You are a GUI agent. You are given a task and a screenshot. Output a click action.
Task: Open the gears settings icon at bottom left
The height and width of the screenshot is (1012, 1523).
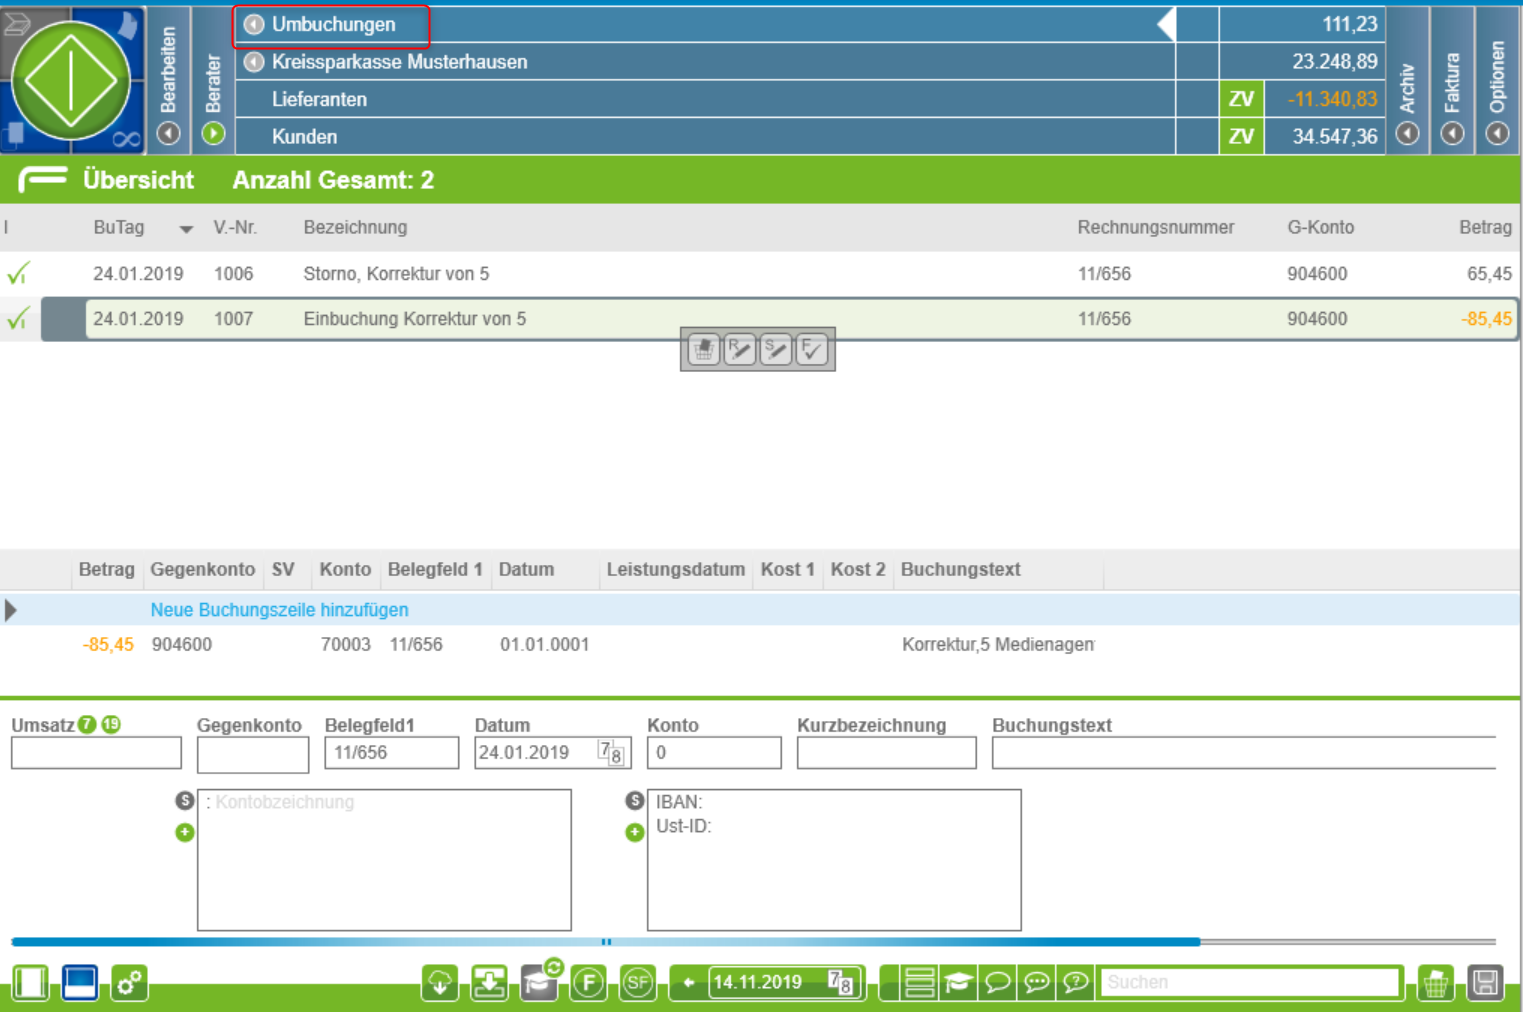129,982
